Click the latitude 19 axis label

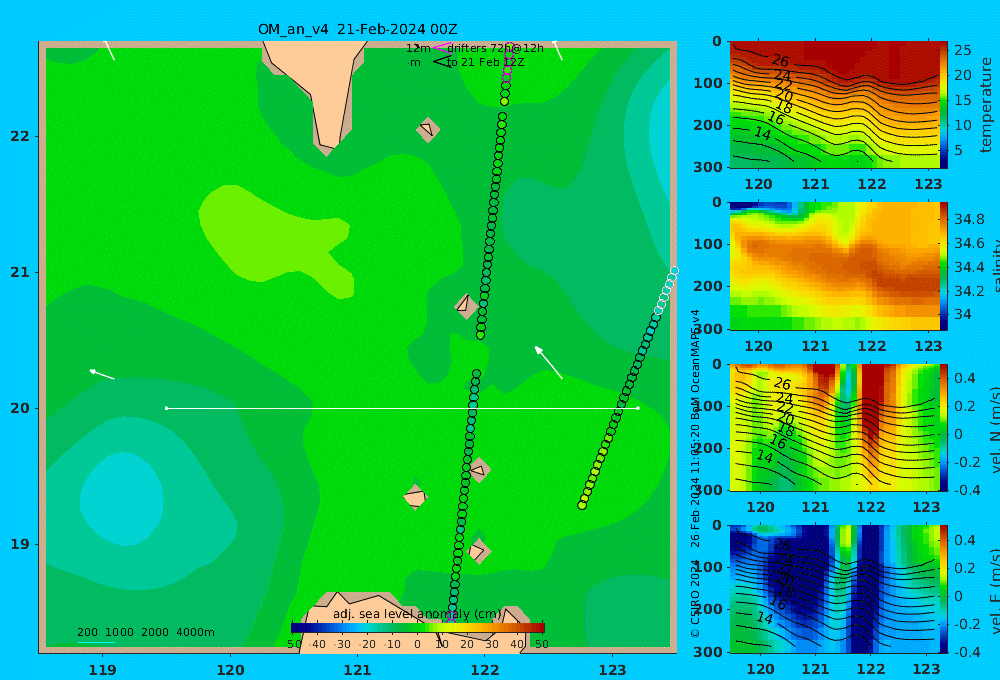pyautogui.click(x=20, y=544)
